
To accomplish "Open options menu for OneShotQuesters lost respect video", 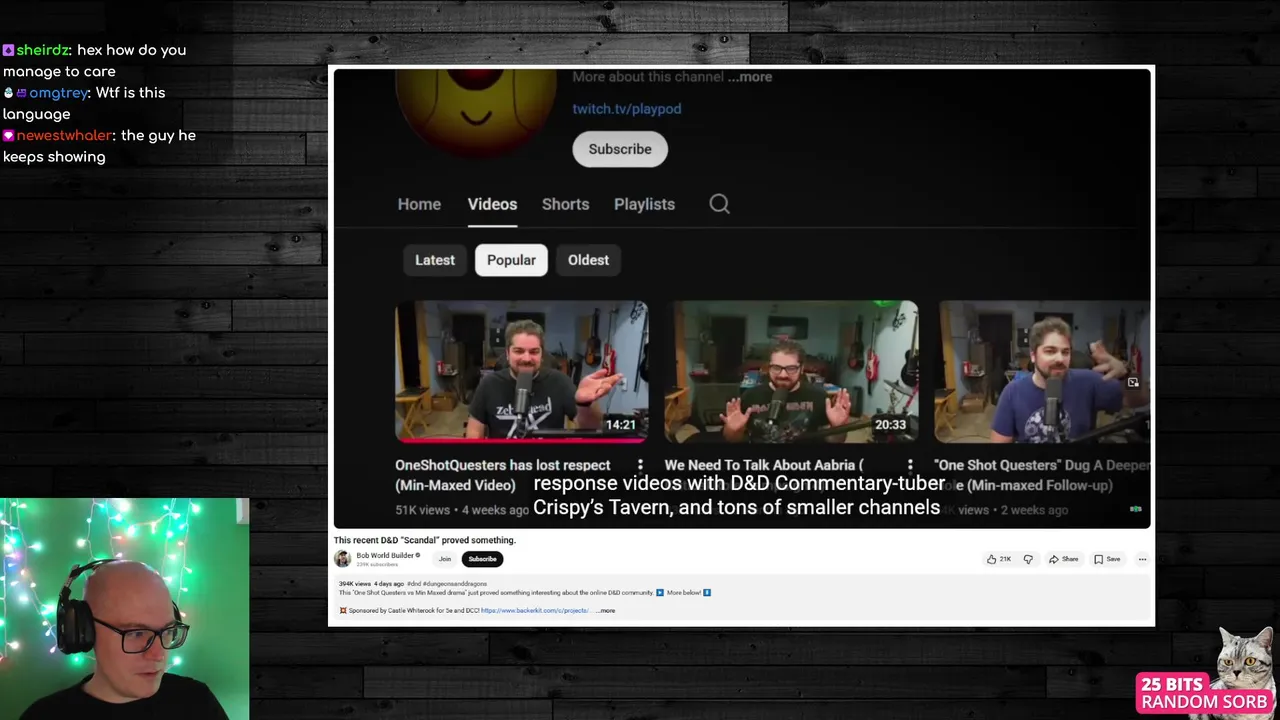I will pyautogui.click(x=640, y=465).
